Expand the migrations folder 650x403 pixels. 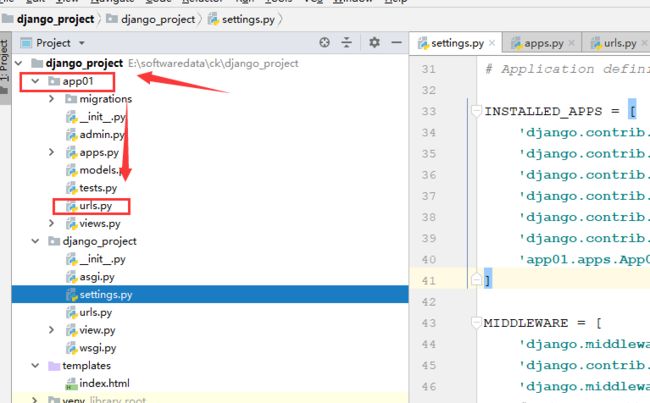click(x=51, y=99)
